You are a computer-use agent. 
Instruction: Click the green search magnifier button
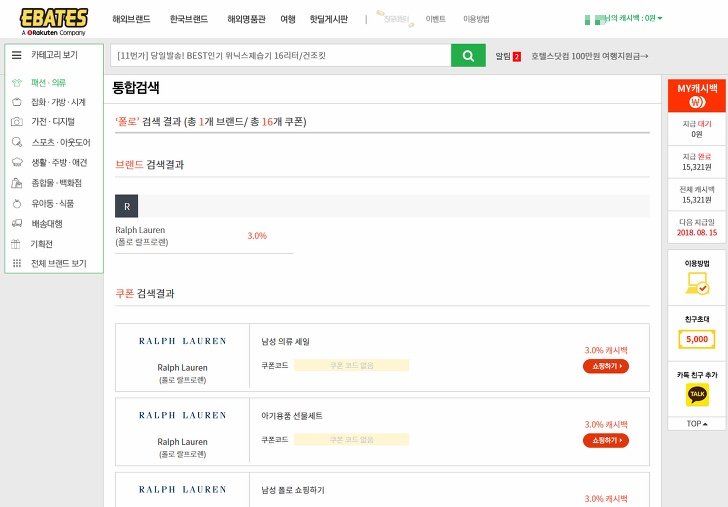point(468,56)
